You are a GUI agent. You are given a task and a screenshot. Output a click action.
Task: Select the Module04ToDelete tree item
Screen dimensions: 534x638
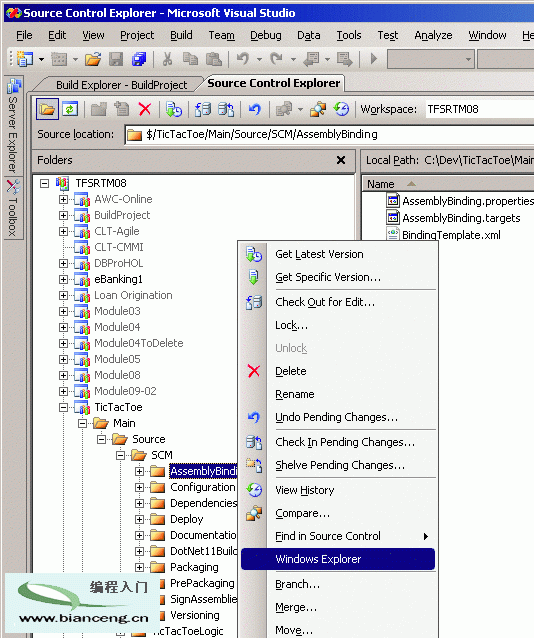(139, 343)
